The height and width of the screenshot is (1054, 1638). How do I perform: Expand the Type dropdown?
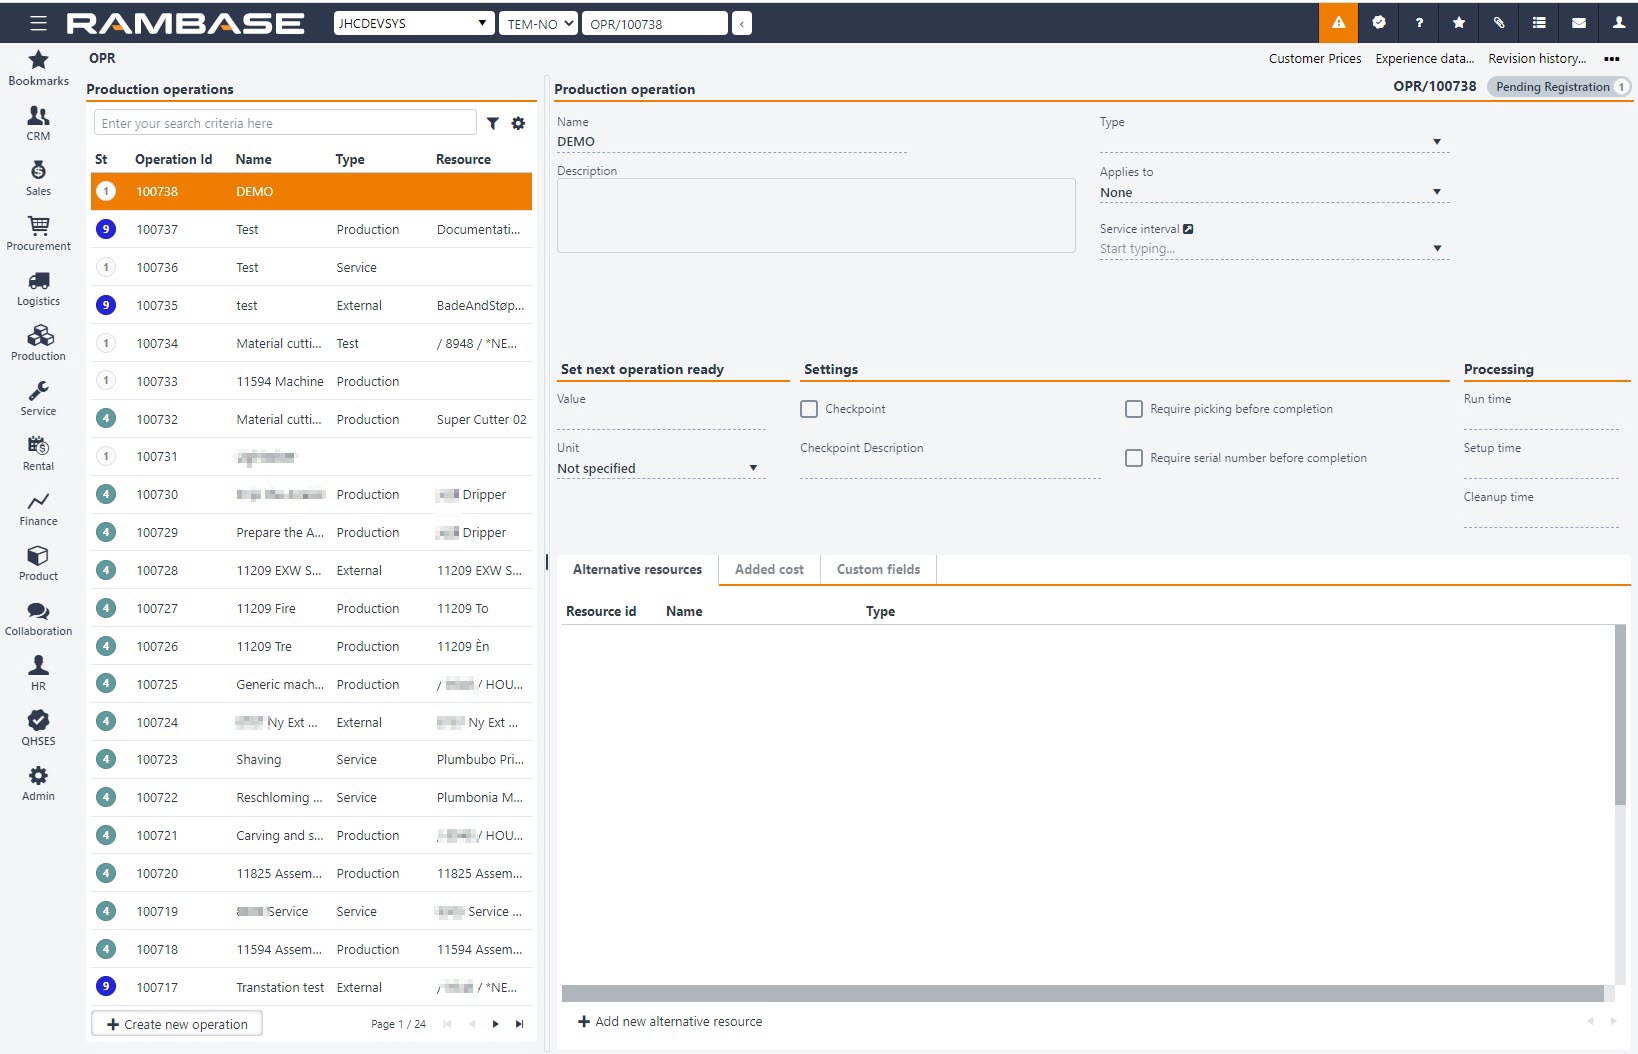[x=1436, y=142]
